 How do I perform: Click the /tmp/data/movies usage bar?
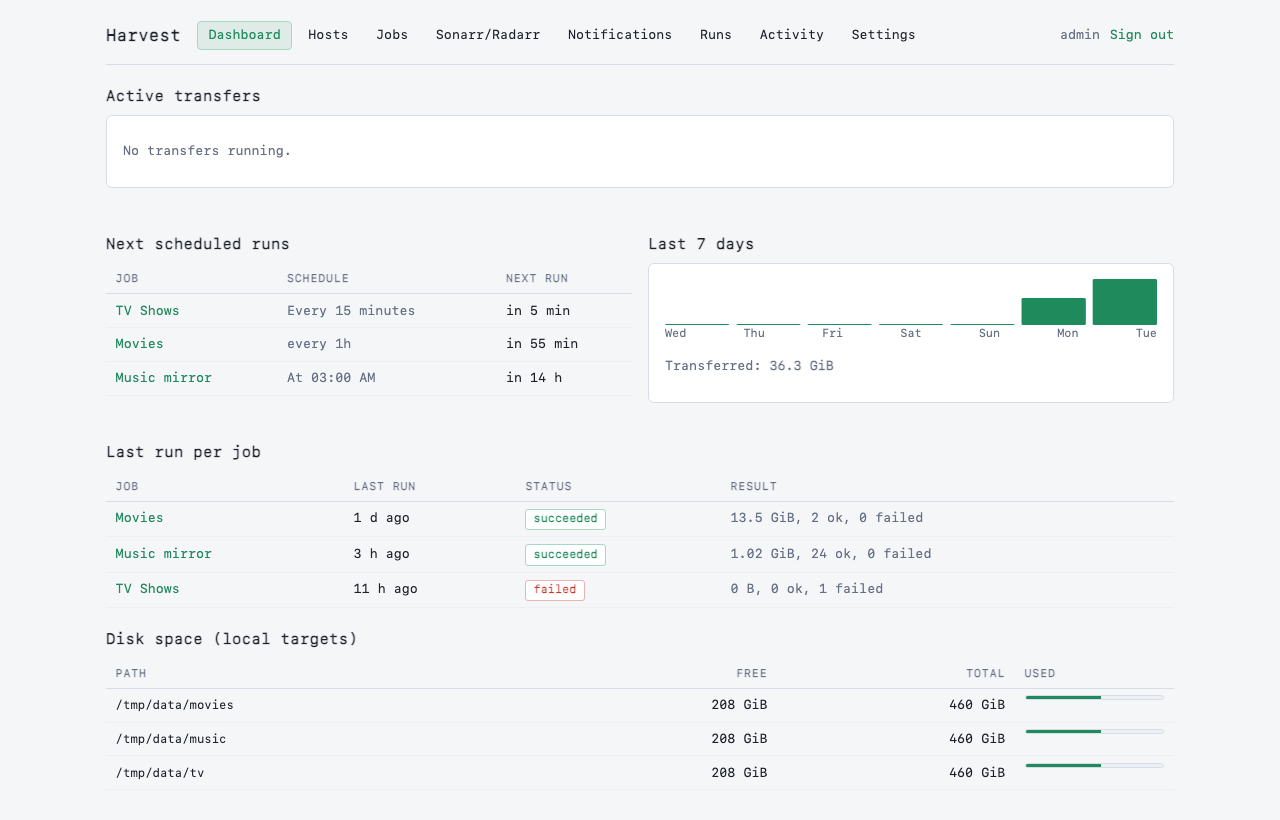tap(1095, 697)
